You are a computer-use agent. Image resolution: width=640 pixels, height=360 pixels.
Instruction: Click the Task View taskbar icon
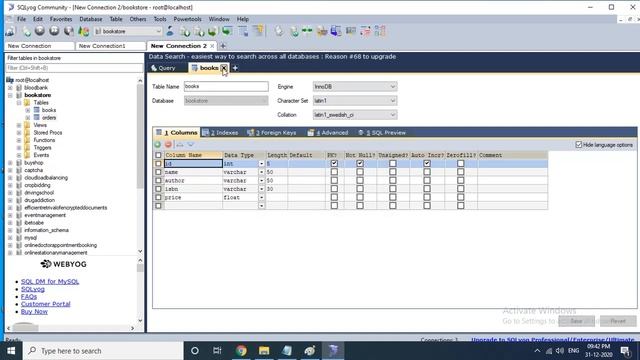(217, 351)
